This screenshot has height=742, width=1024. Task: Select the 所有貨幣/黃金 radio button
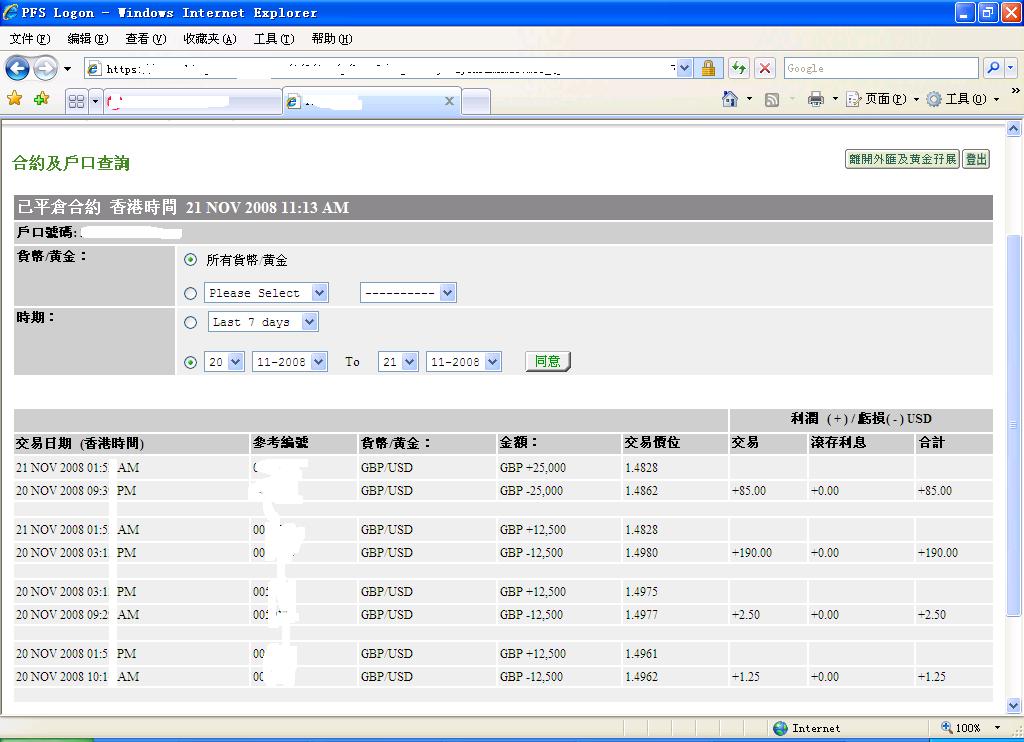[x=191, y=260]
